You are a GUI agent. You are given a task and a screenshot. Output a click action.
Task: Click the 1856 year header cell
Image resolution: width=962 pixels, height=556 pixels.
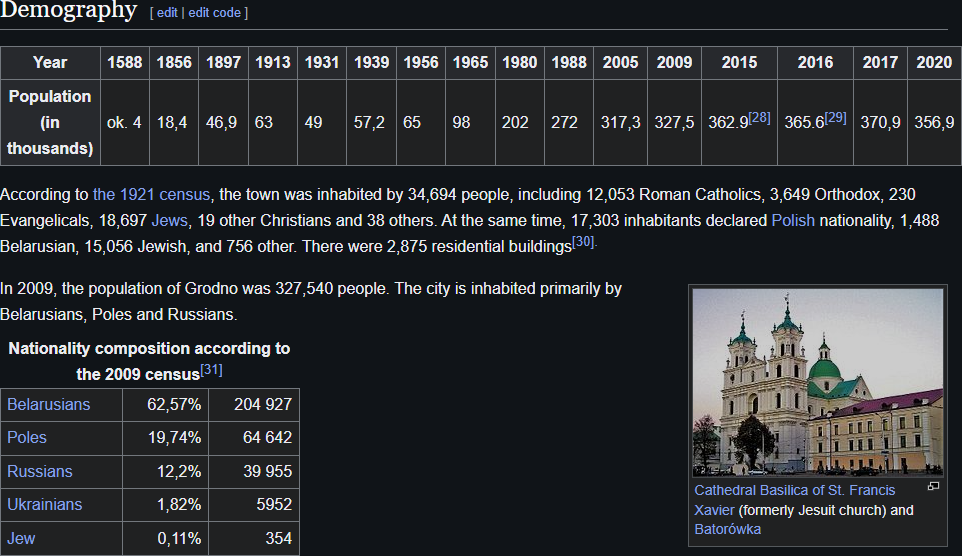click(174, 63)
